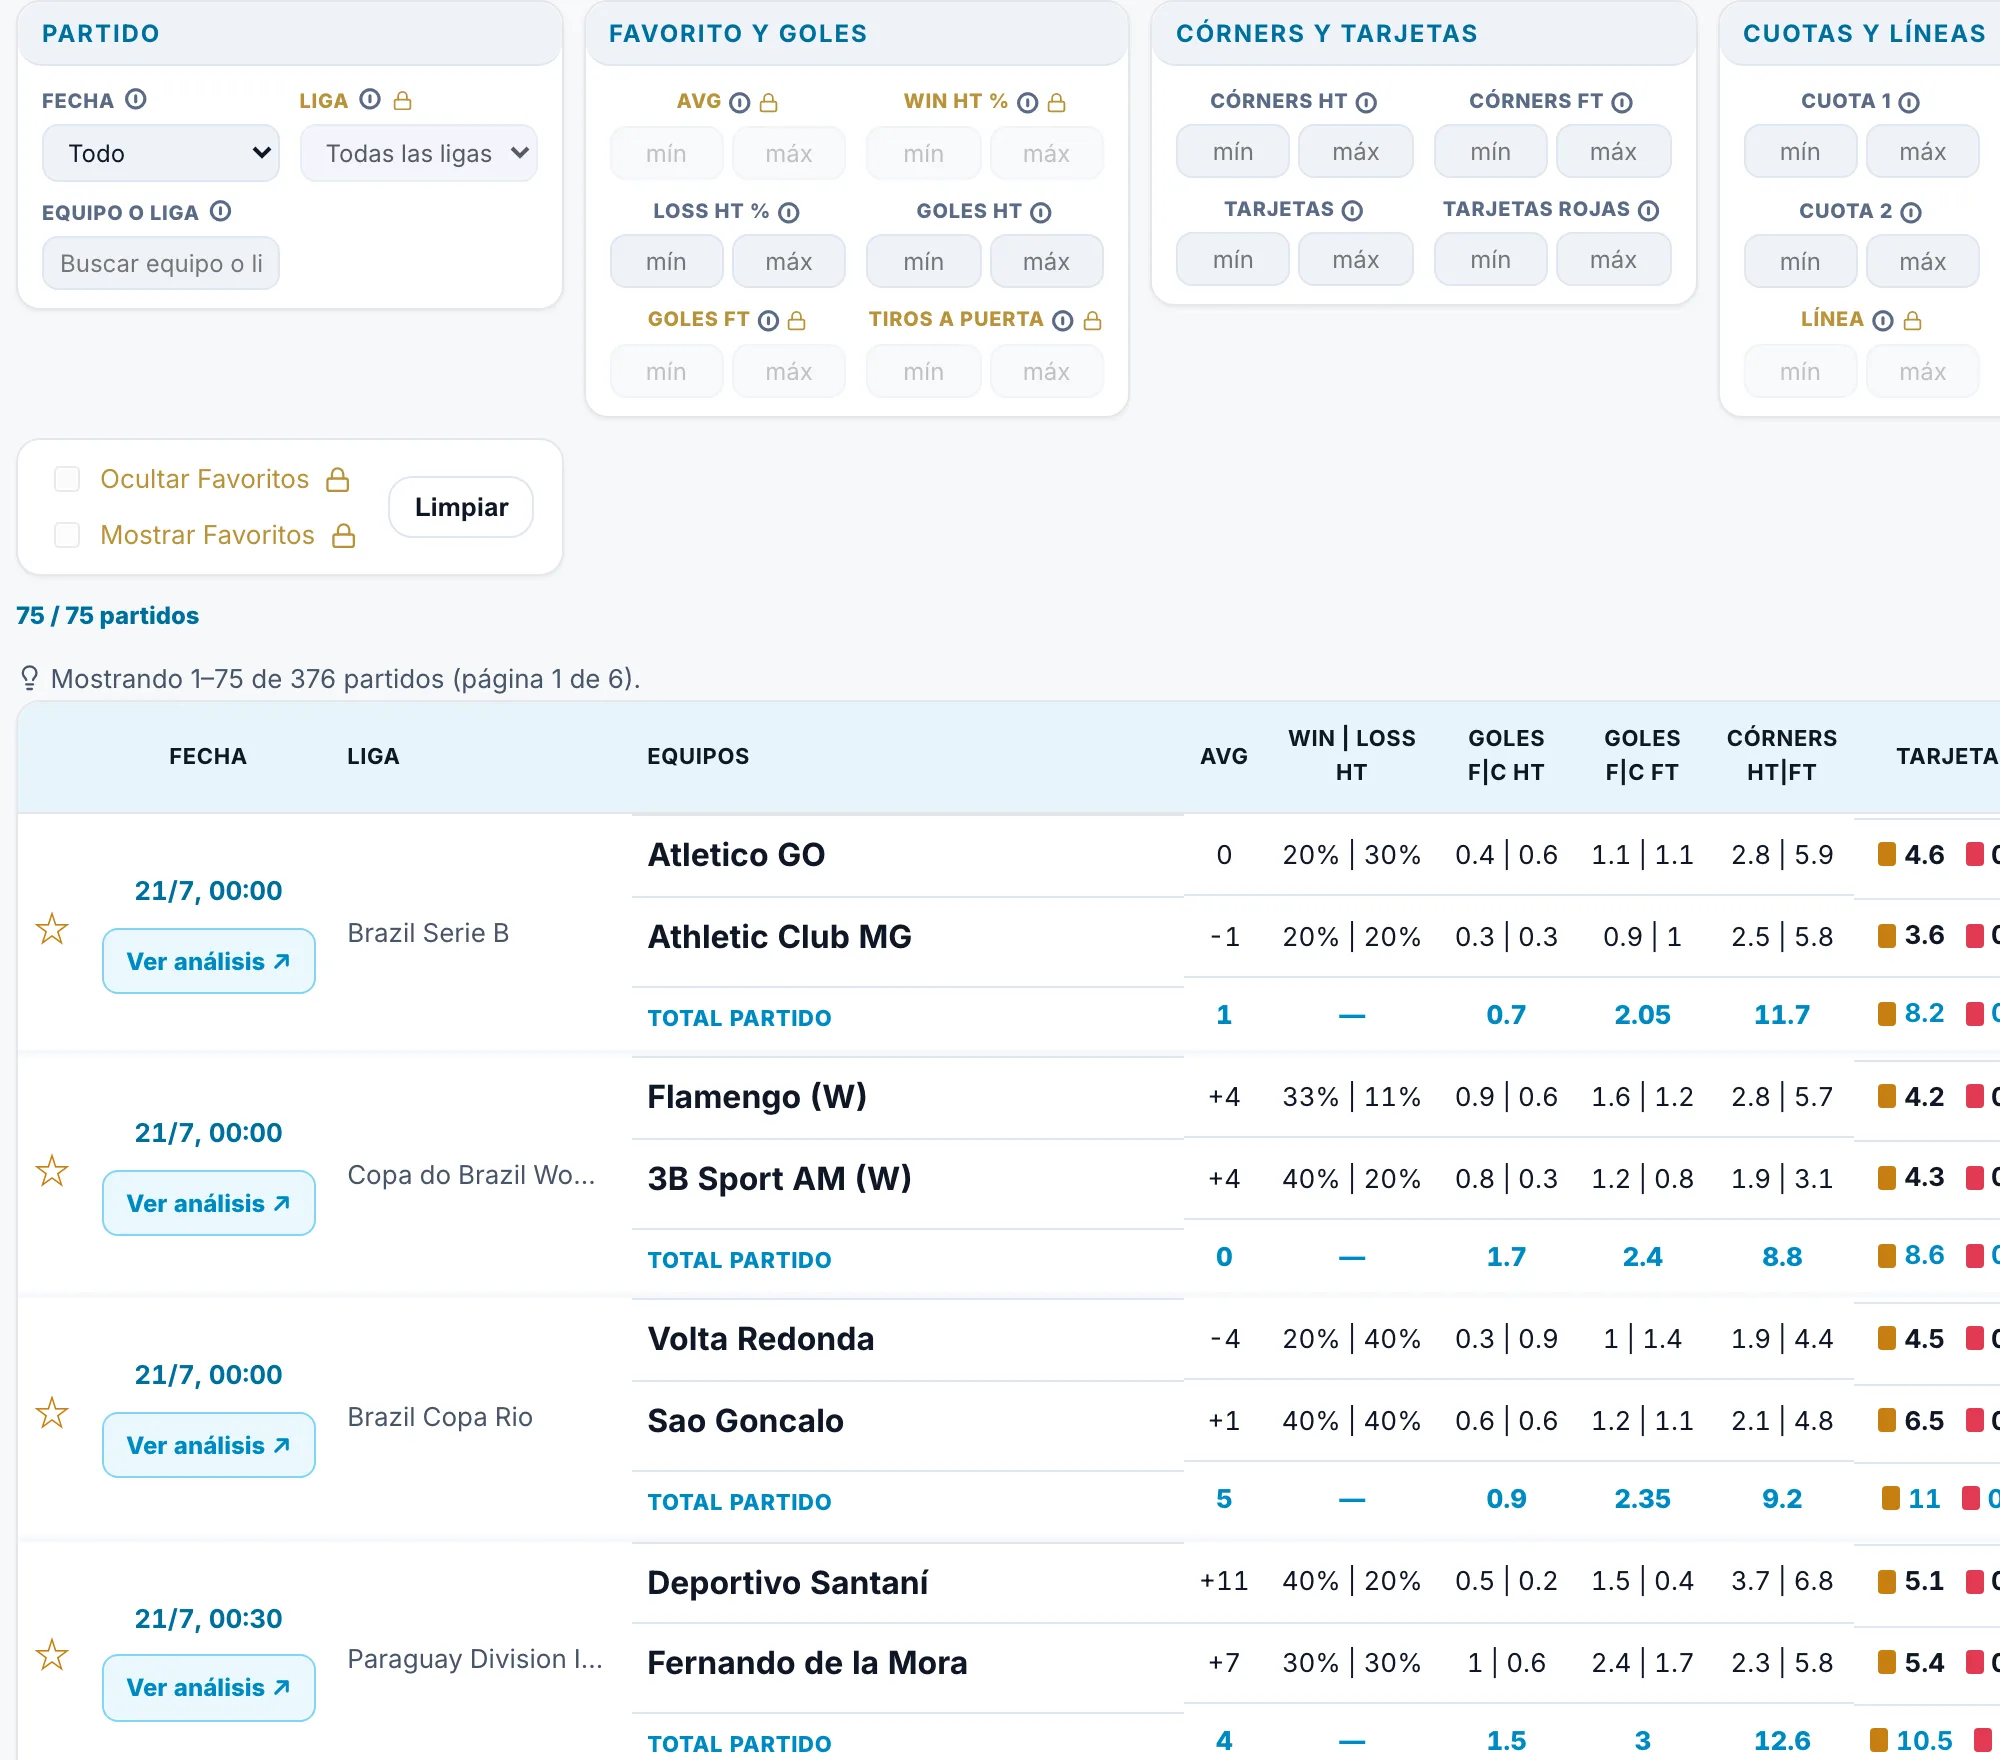This screenshot has height=1760, width=2000.
Task: Click info icon next to GOLES FT filter
Action: [x=768, y=320]
